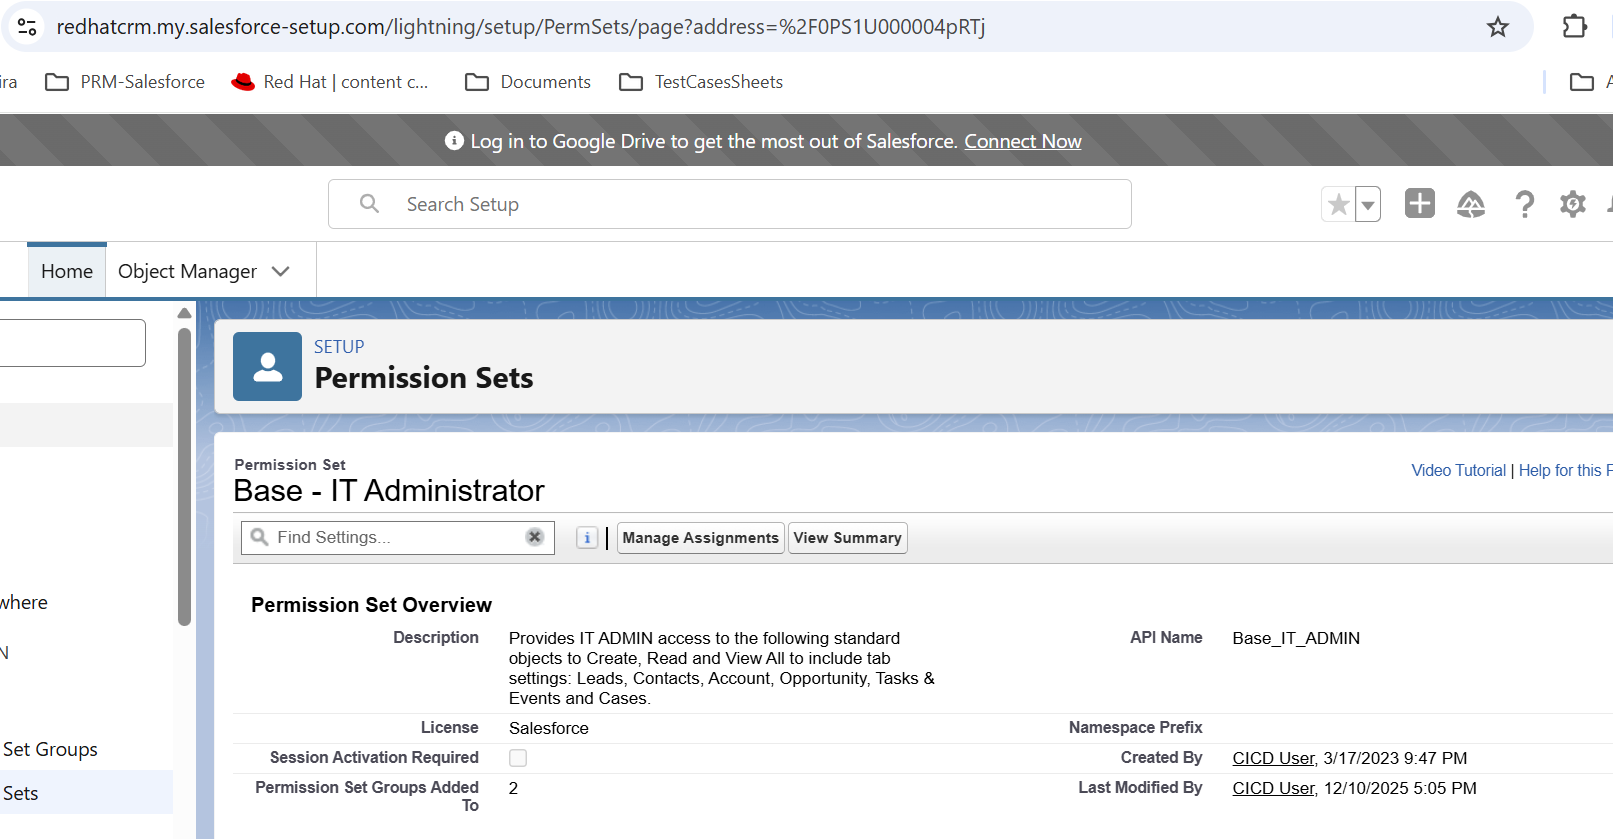
Task: Open the Object Manager tab
Action: (187, 271)
